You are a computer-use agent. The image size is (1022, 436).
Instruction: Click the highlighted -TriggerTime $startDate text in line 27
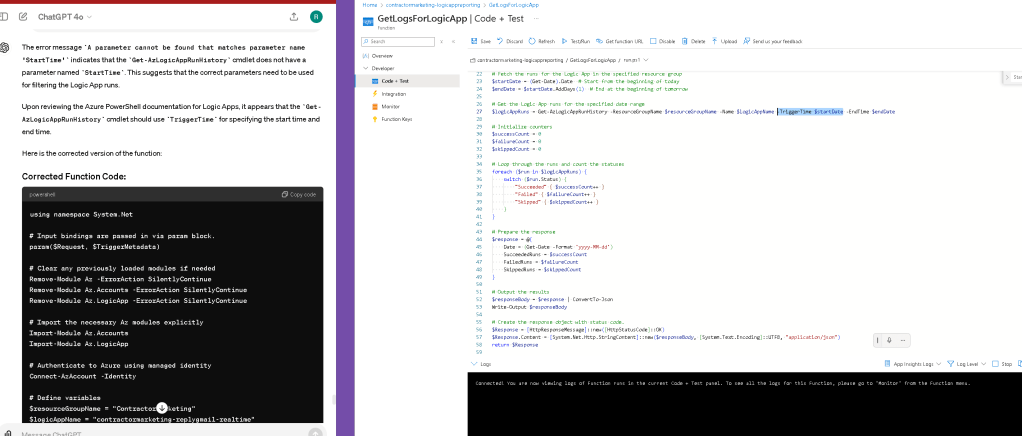point(810,111)
